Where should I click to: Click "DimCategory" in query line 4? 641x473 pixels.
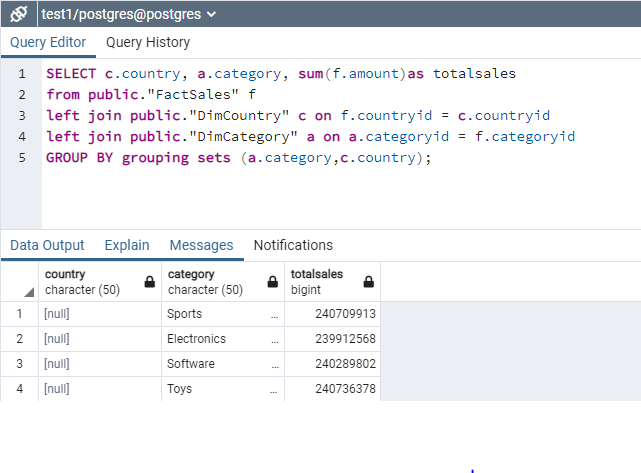243,137
